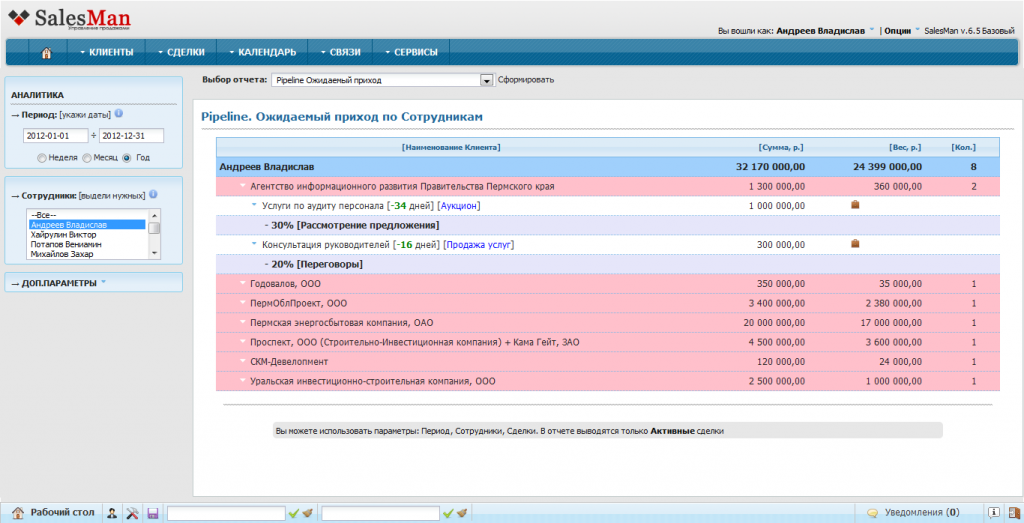This screenshot has width=1024, height=523.
Task: Expand Уральская инвестиционно-строительная компания row
Action: coord(244,380)
